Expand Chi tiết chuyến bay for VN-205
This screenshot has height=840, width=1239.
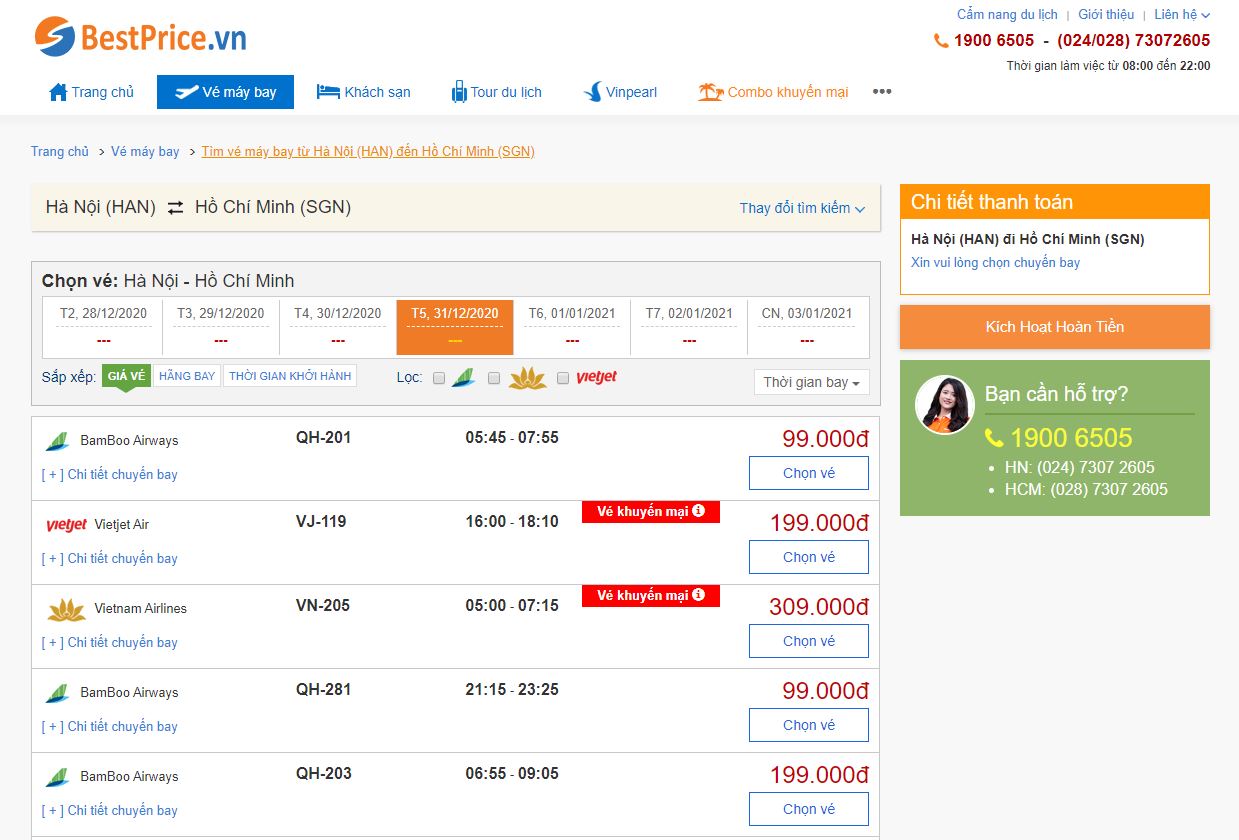click(x=110, y=643)
